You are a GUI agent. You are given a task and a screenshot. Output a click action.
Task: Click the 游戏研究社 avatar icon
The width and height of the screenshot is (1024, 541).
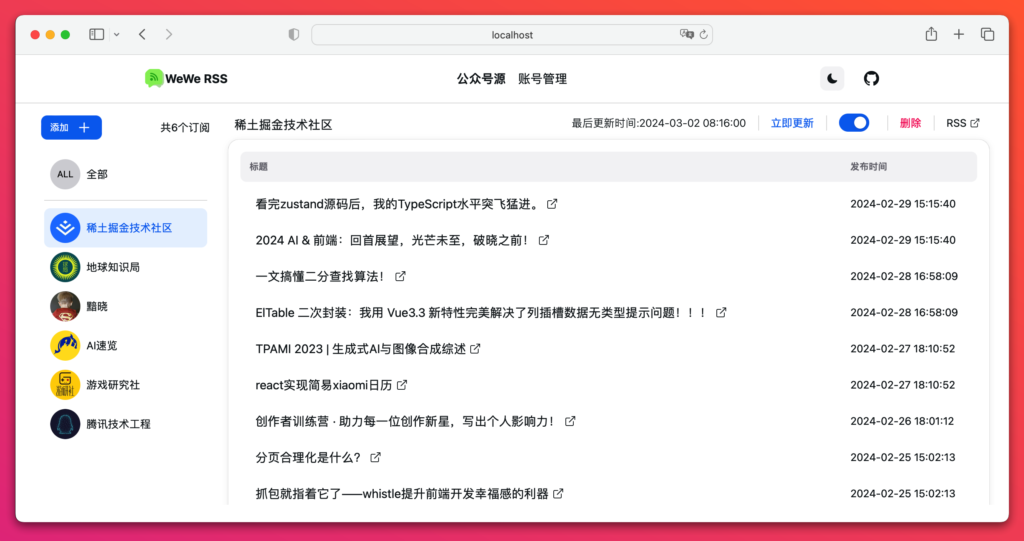[65, 385]
